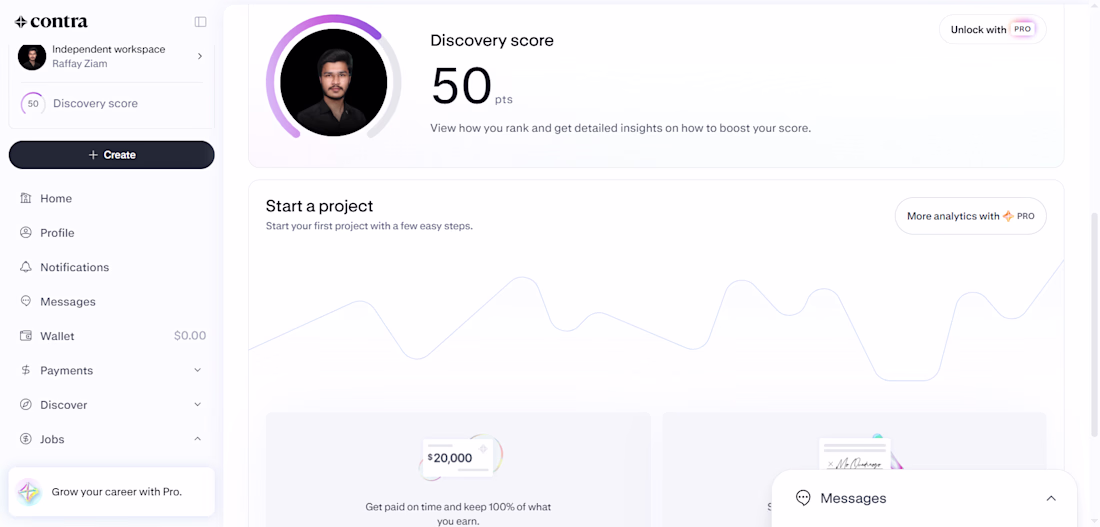Open the sidebar Discovery score link
Viewport: 1100px width, 527px height.
(x=95, y=103)
